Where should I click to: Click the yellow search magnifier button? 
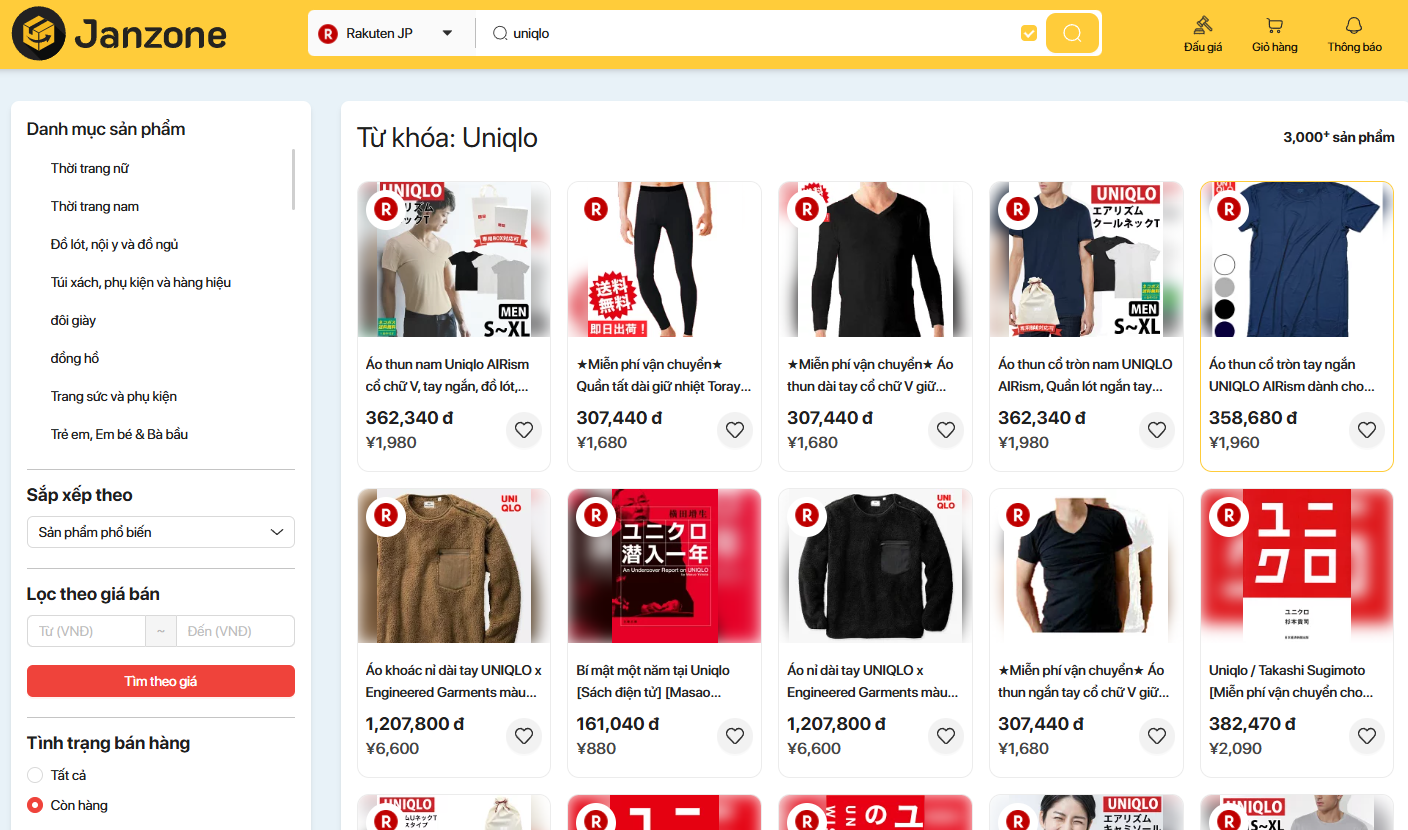tap(1072, 33)
